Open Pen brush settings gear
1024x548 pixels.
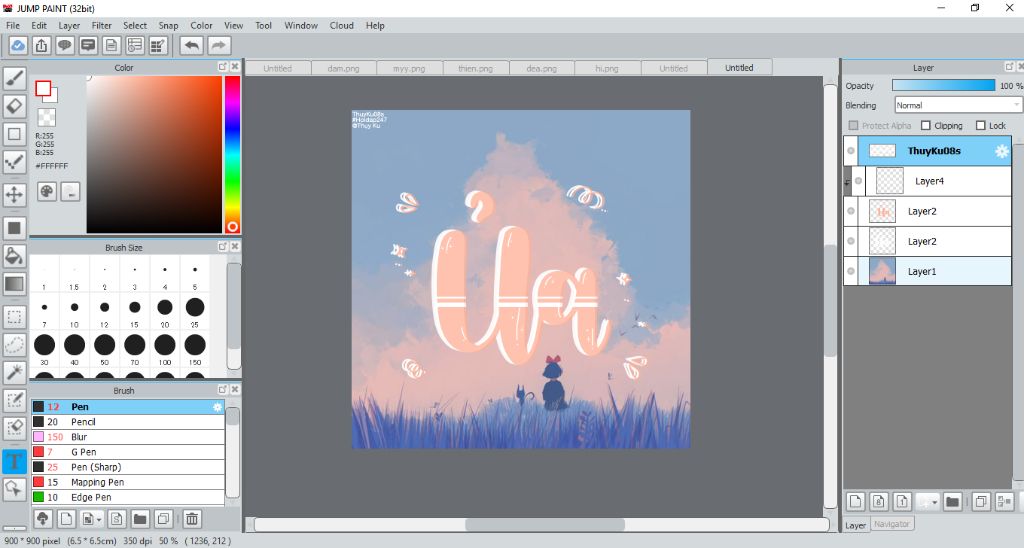pos(217,407)
